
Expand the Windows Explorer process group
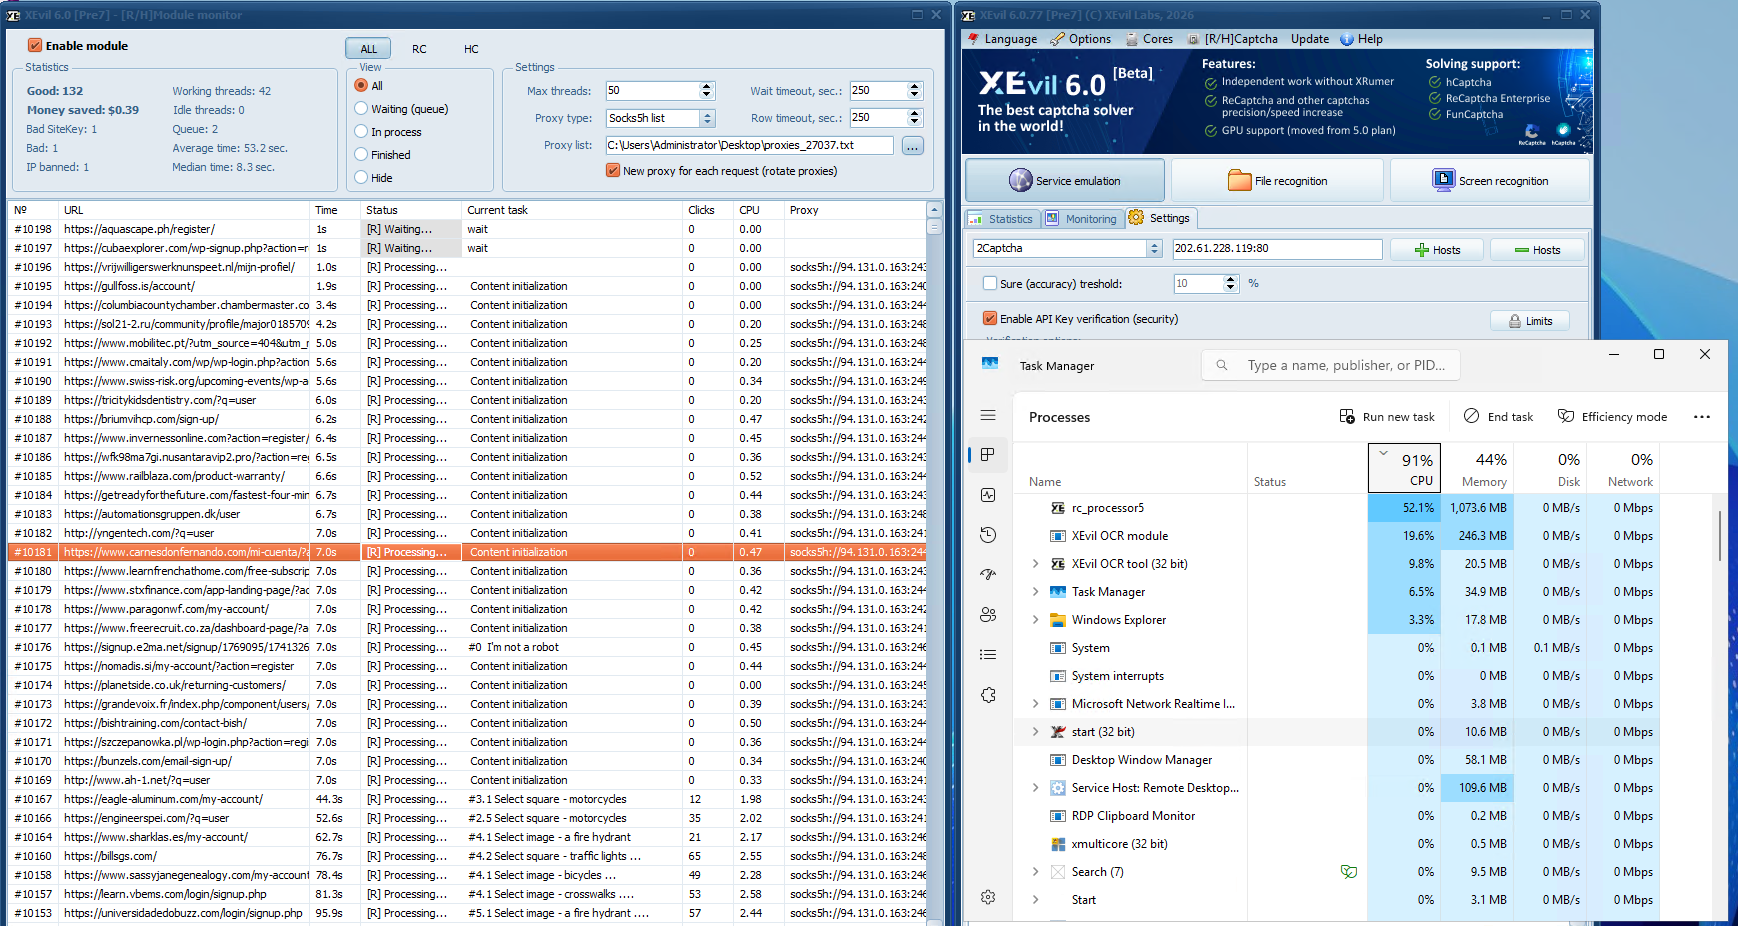click(1035, 620)
